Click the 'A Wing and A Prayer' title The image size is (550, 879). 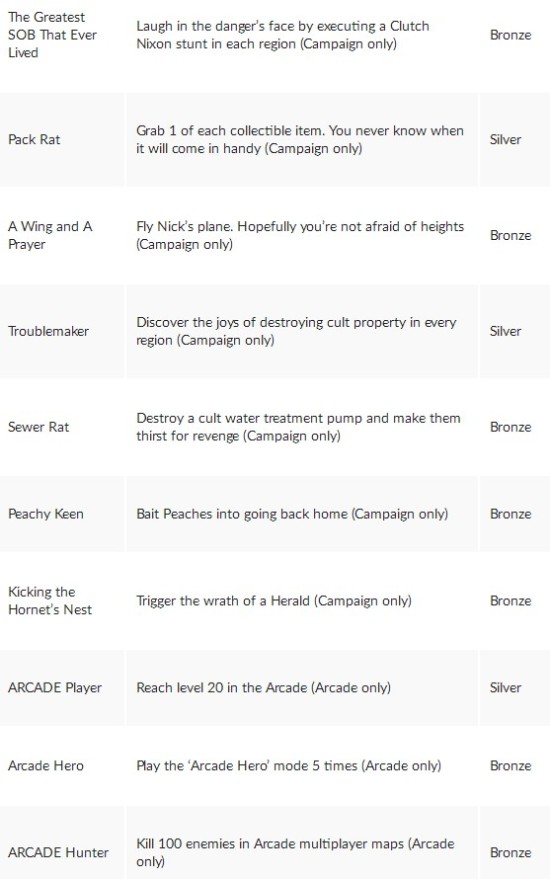coord(50,235)
